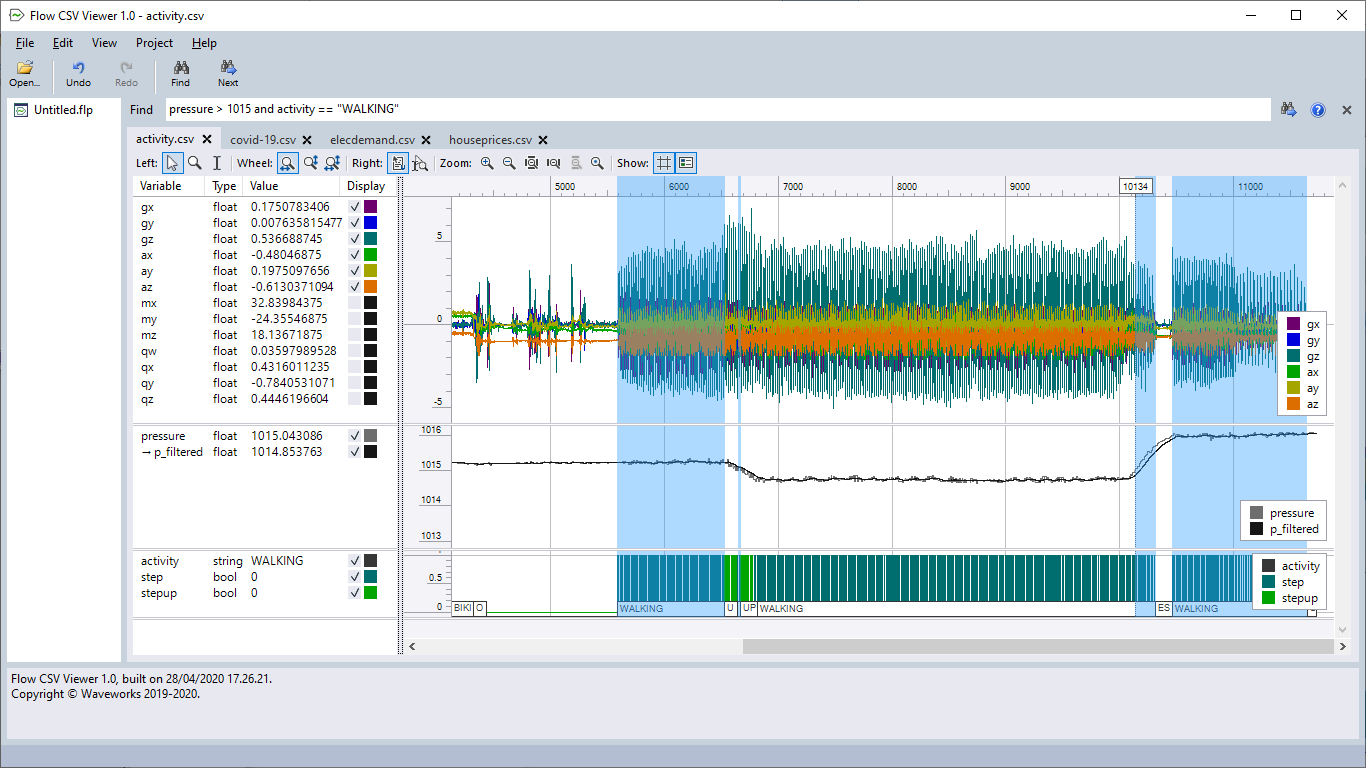Open the Project menu
1366x768 pixels.
pyautogui.click(x=154, y=43)
